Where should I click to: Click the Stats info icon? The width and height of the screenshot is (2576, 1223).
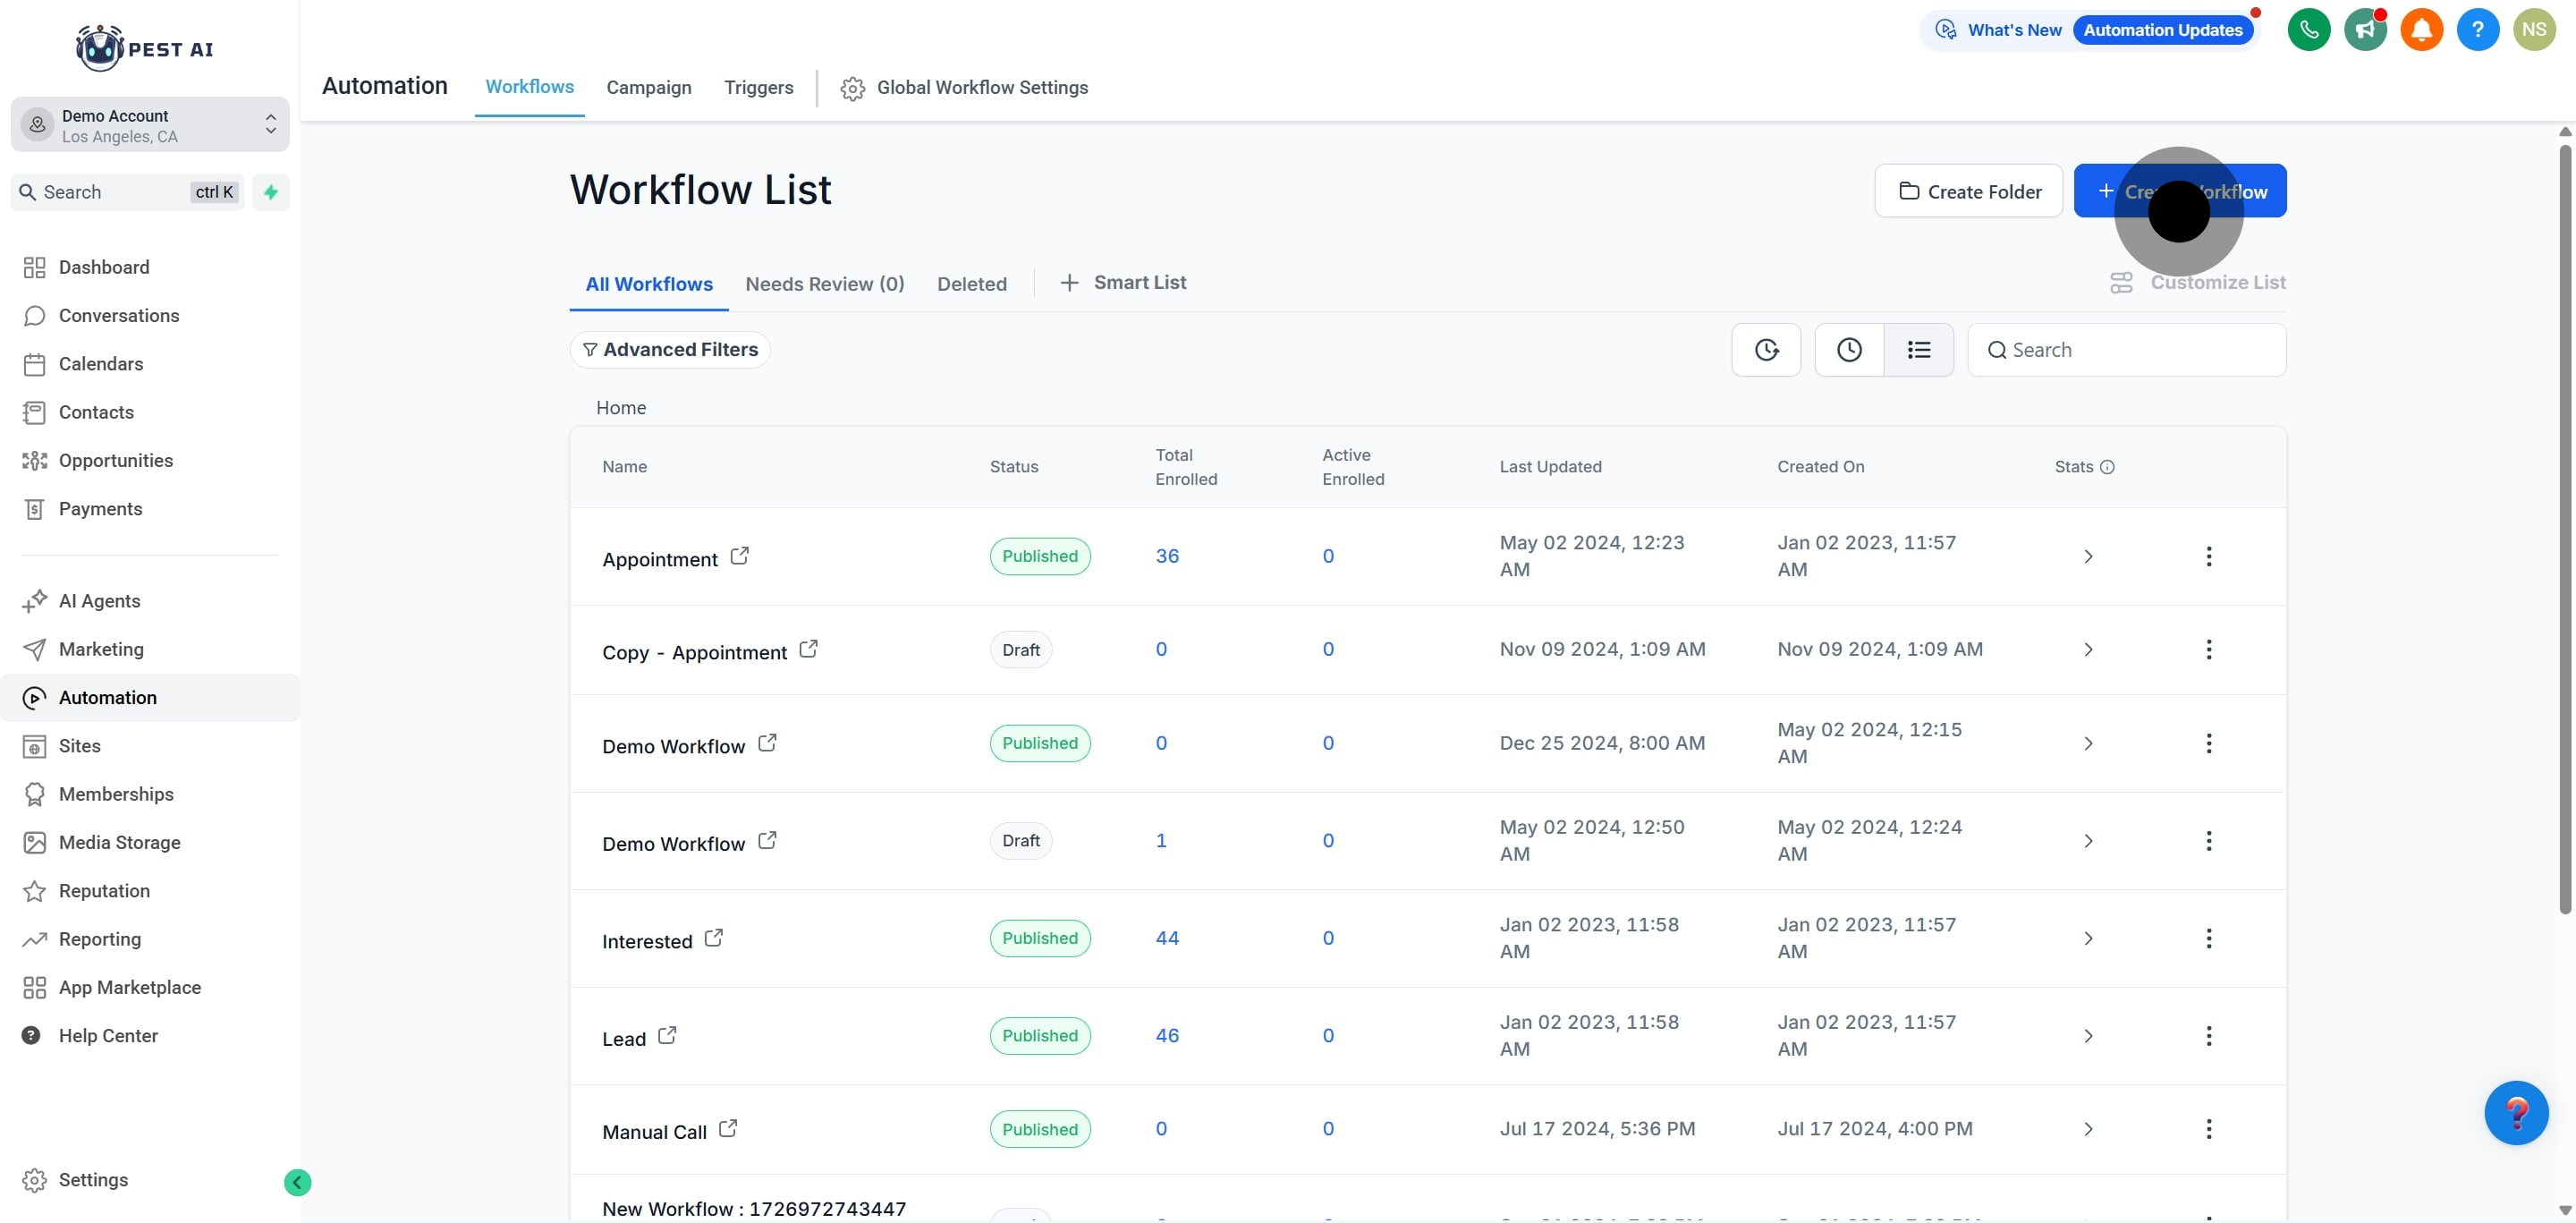click(2107, 467)
